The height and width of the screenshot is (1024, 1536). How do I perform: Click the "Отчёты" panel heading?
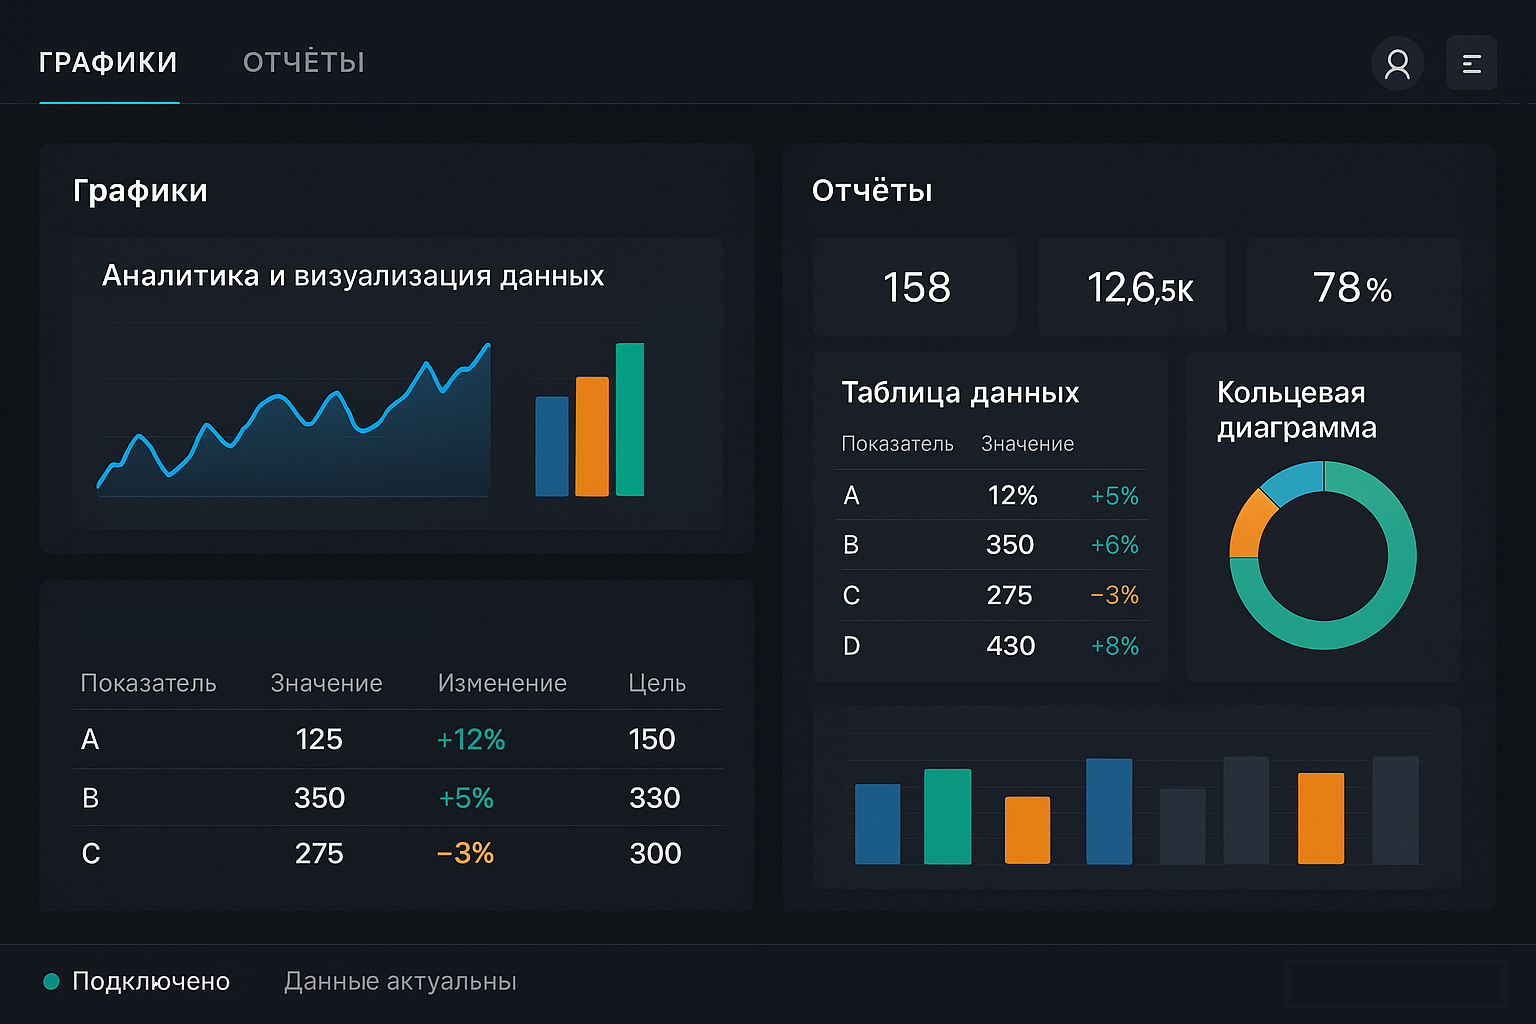point(872,190)
